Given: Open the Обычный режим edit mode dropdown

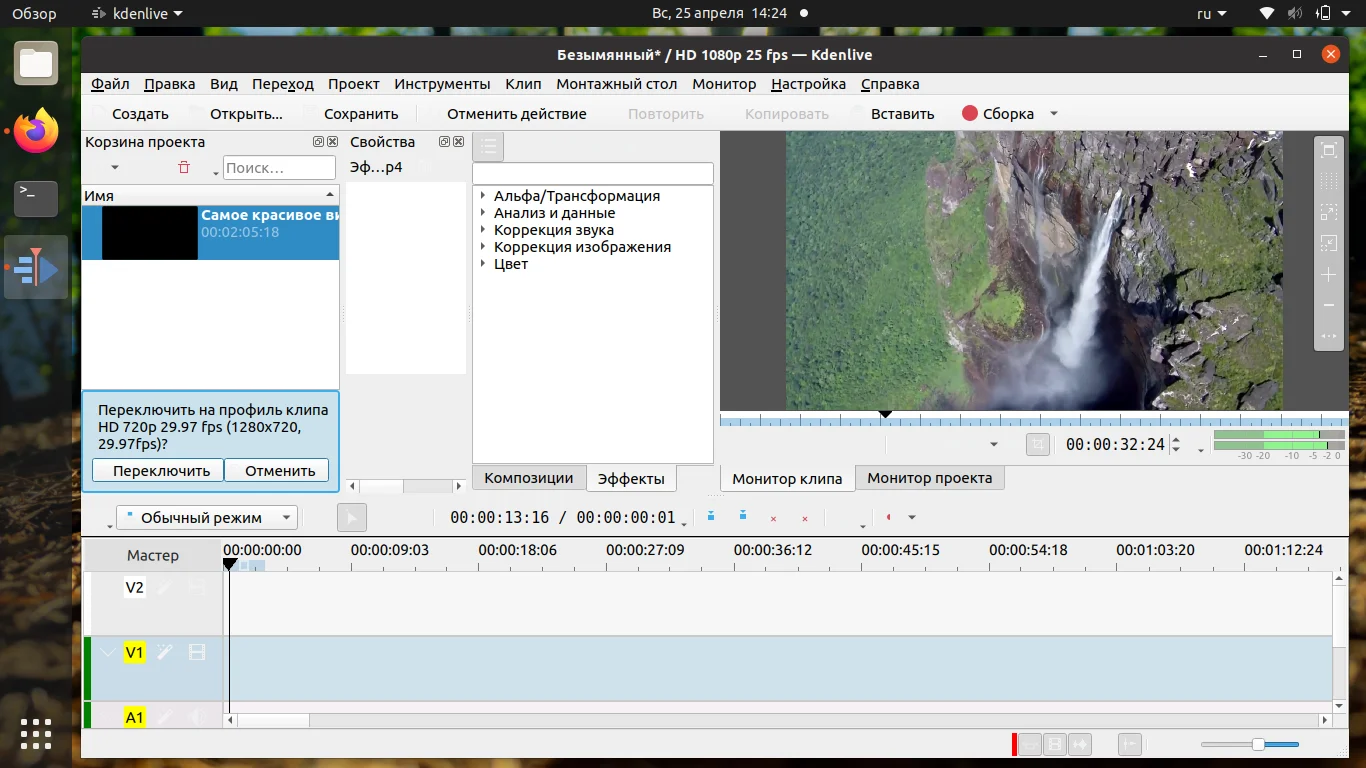Looking at the screenshot, I should (207, 518).
